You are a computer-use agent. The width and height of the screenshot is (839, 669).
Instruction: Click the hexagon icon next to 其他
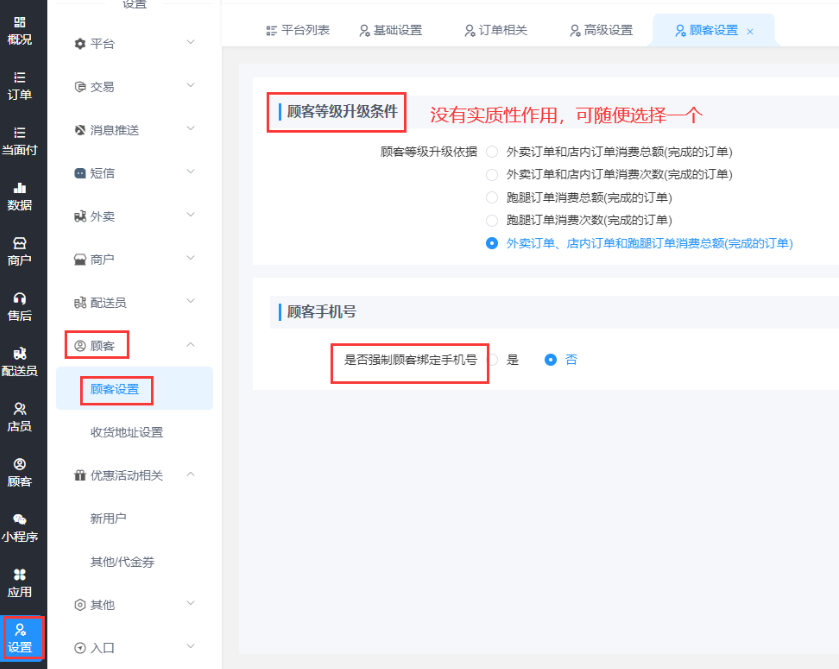(x=80, y=605)
